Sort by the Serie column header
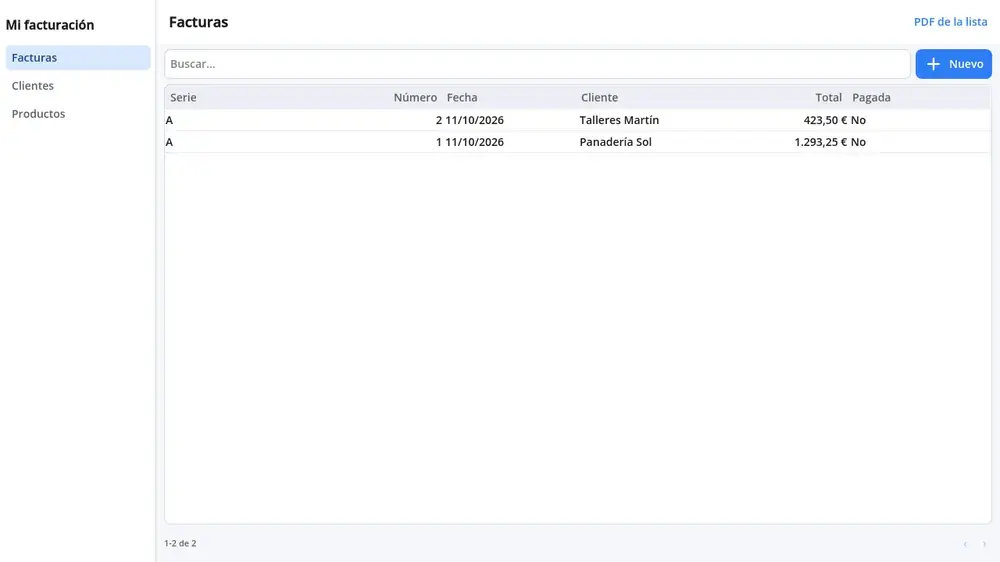Screen dimensions: 1000x562 [183, 98]
